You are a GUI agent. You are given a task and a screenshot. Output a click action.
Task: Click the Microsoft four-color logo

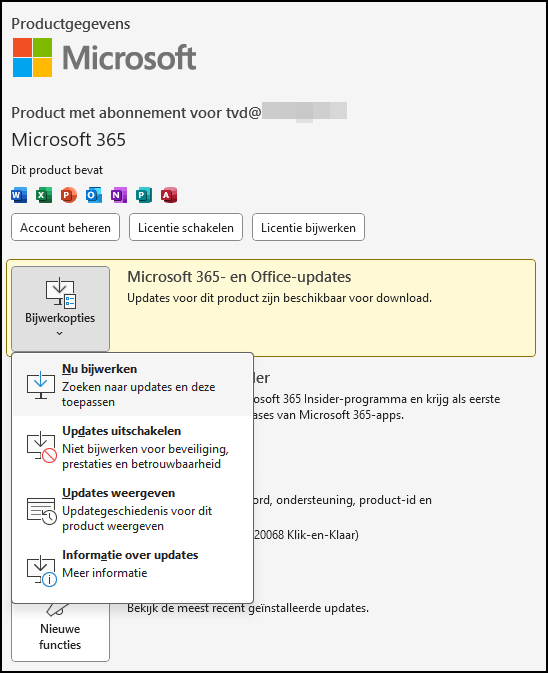(33, 58)
